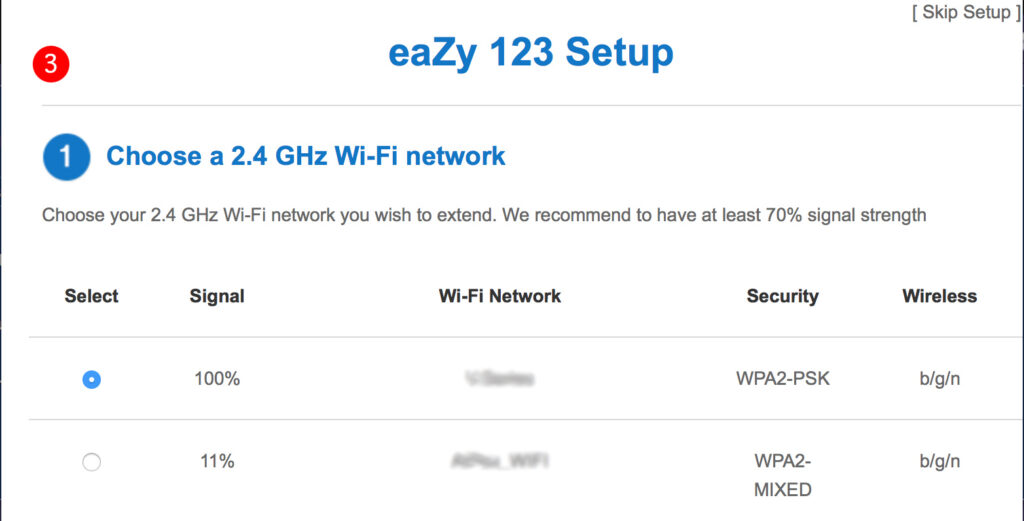This screenshot has width=1024, height=521.
Task: Click the WPA2-PSK security entry
Action: [782, 380]
